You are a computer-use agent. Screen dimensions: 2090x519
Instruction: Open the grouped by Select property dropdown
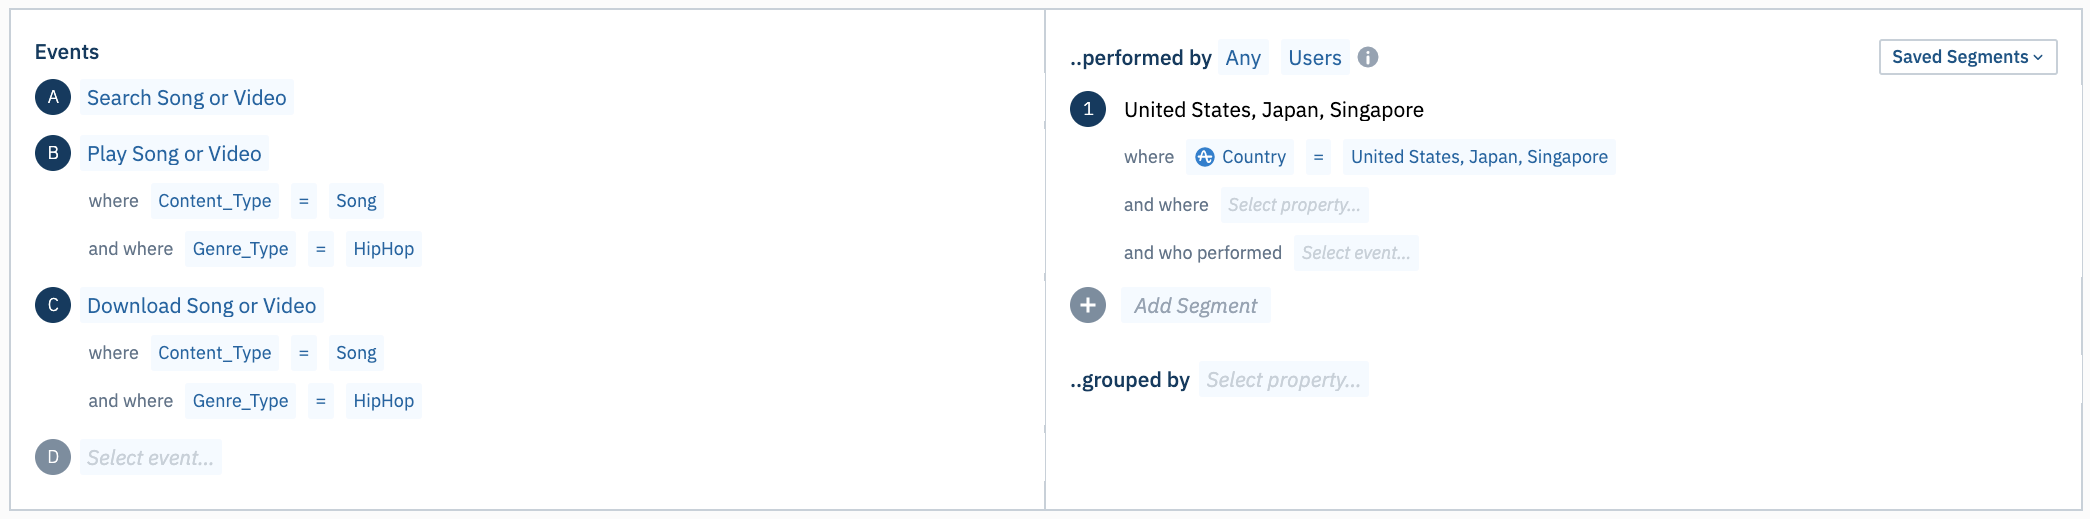1283,380
